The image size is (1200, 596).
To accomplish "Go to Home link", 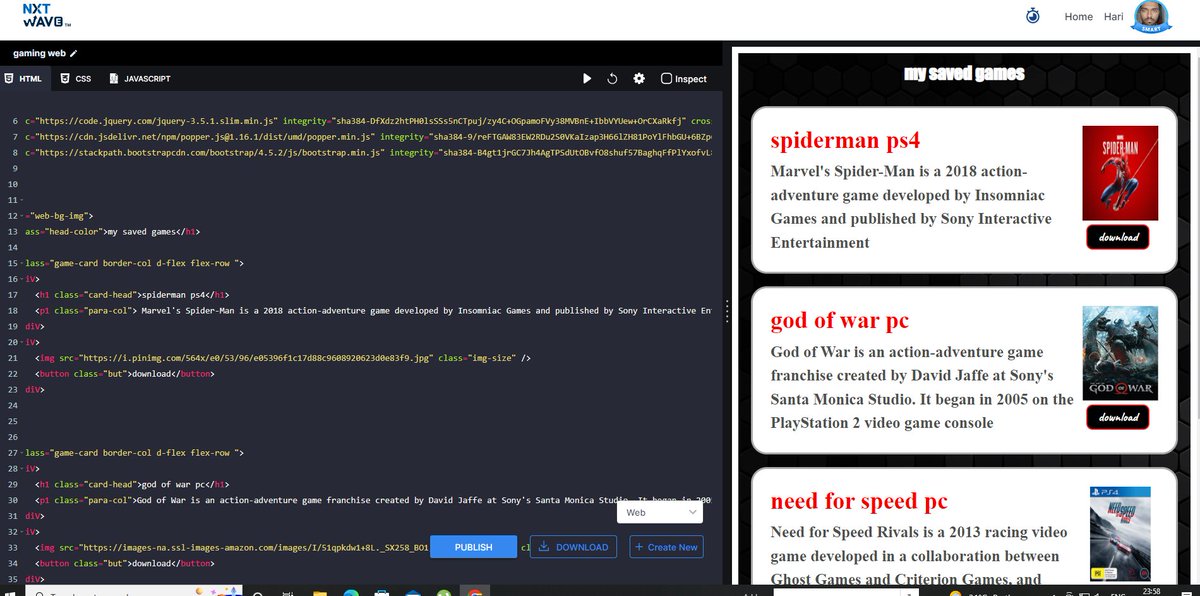I will click(x=1078, y=17).
